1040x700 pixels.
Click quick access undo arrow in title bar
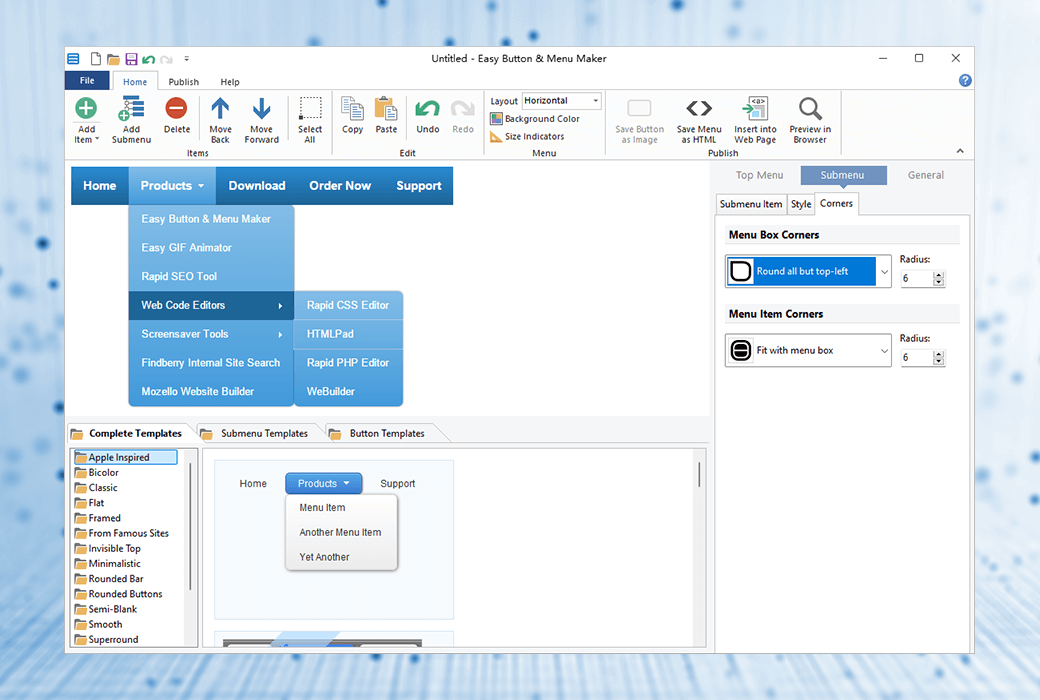pyautogui.click(x=149, y=59)
